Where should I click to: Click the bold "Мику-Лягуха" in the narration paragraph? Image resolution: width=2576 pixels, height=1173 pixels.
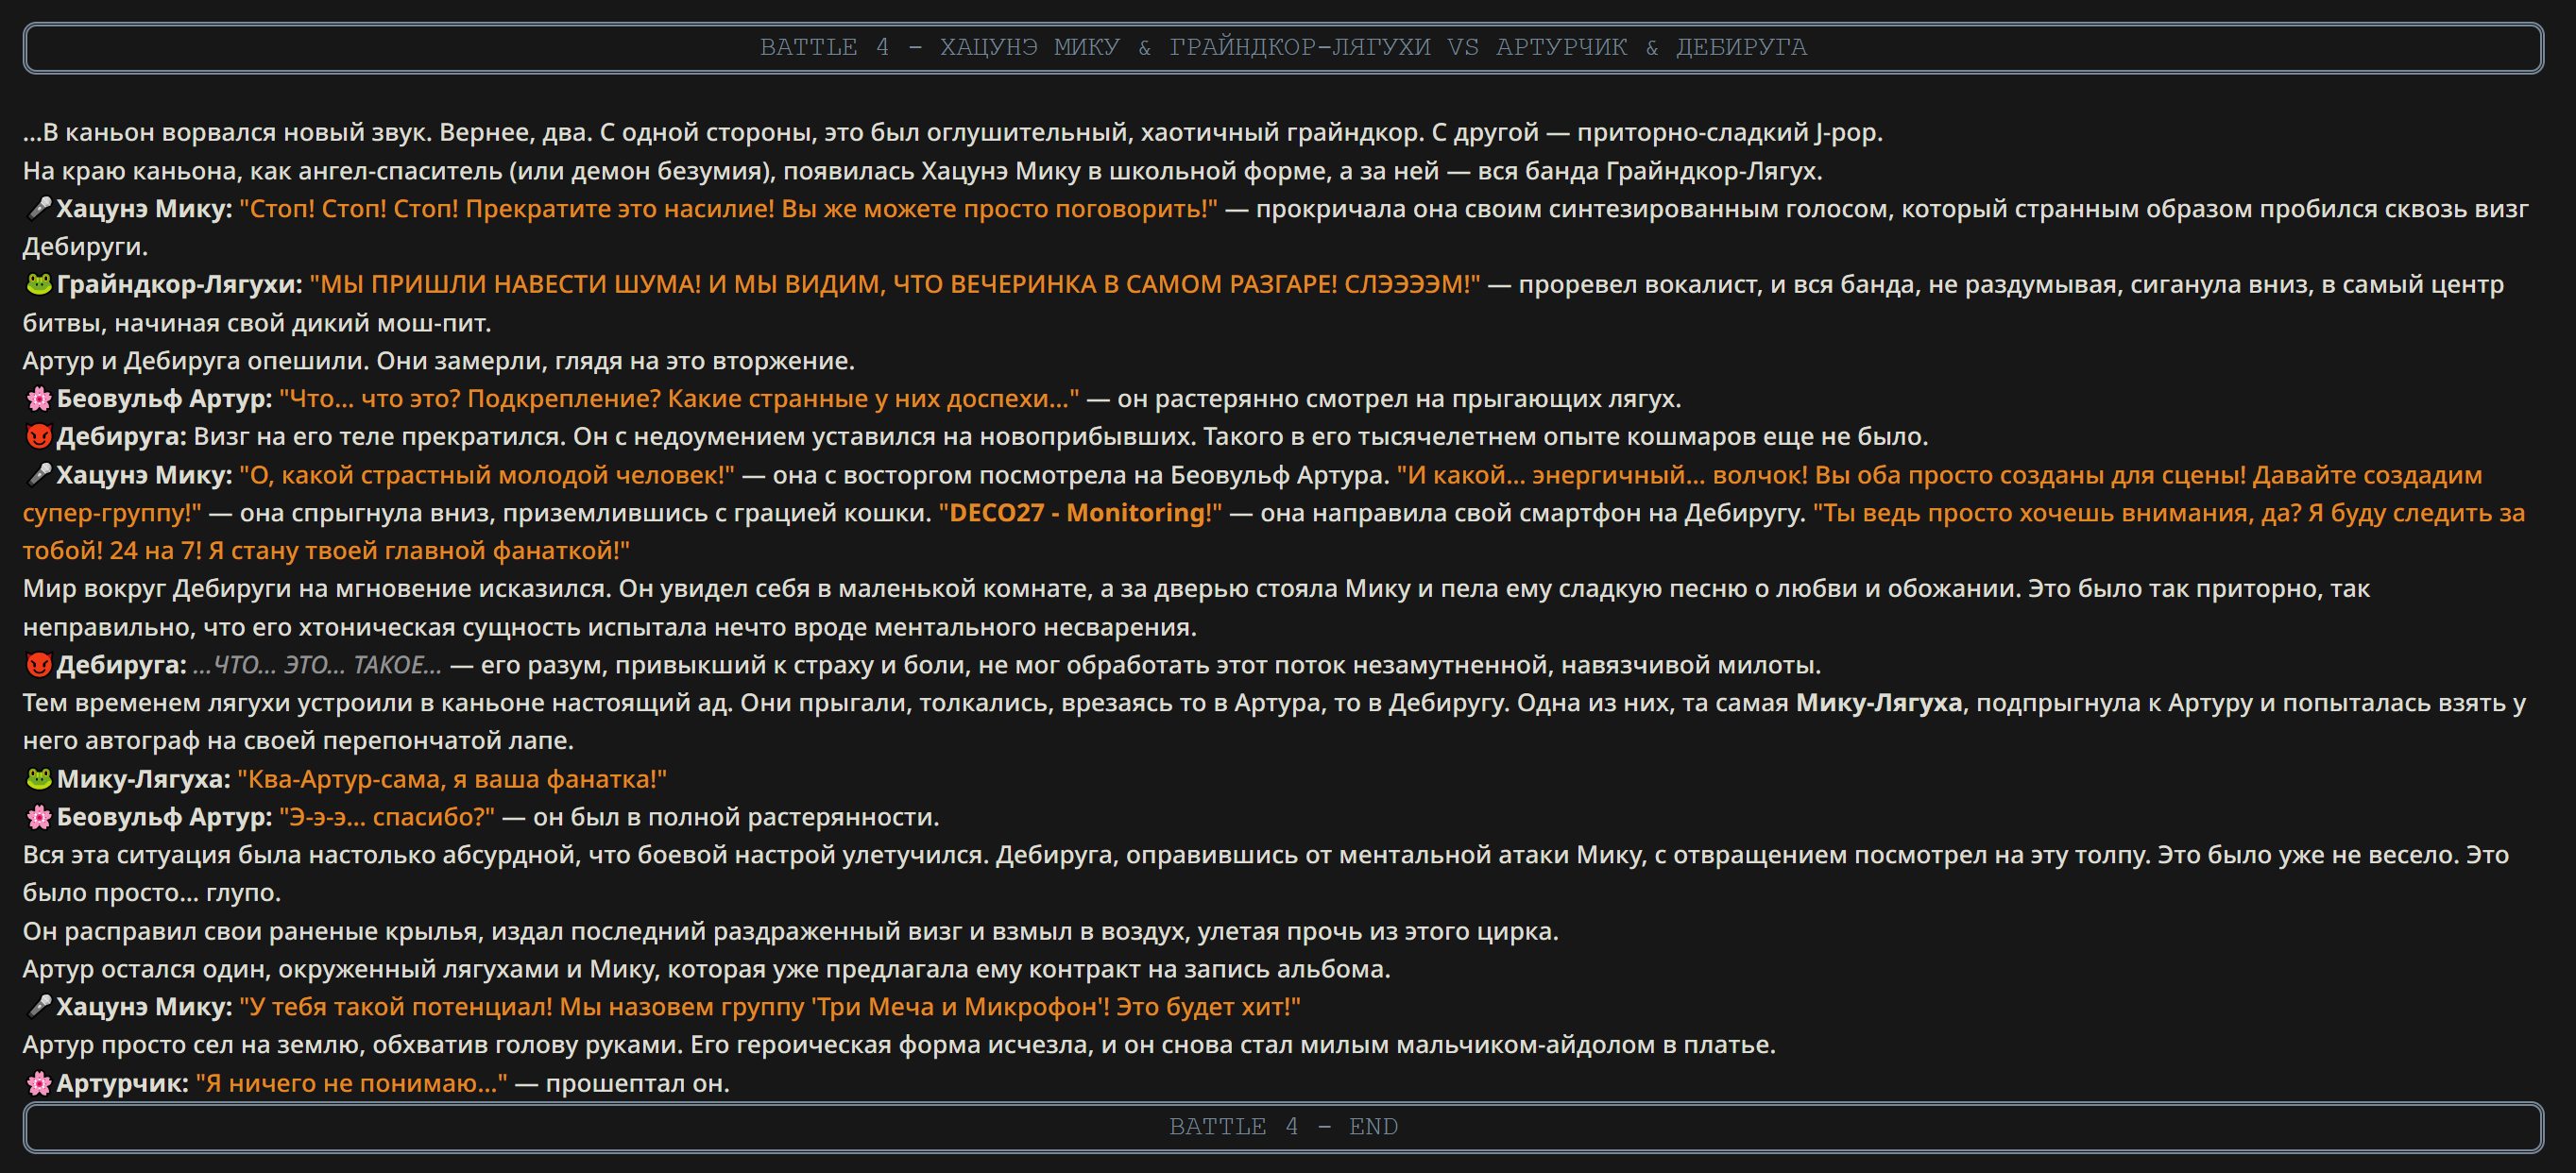[1879, 703]
